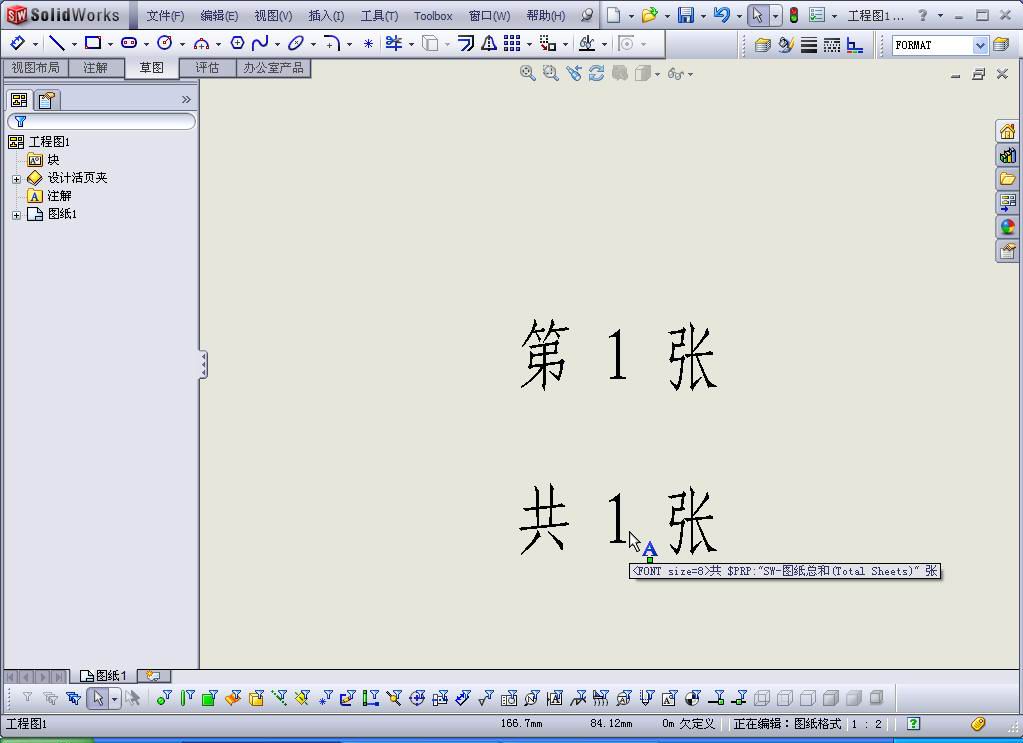Open the Appearances color ball tab
Screen dimensions: 1023x743
1007,226
